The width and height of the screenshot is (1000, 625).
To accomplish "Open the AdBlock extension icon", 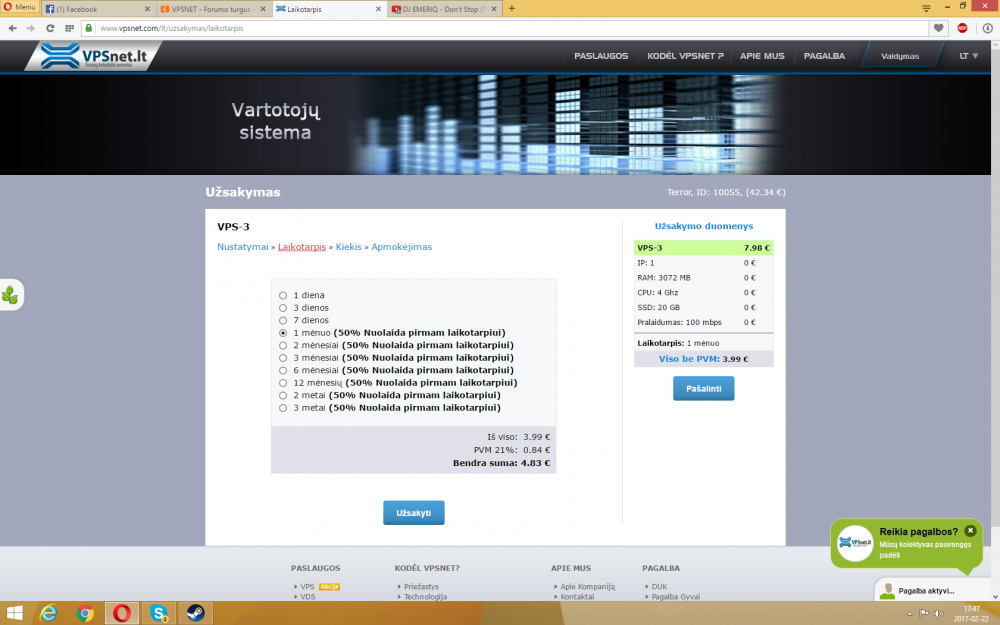I will tap(962, 28).
